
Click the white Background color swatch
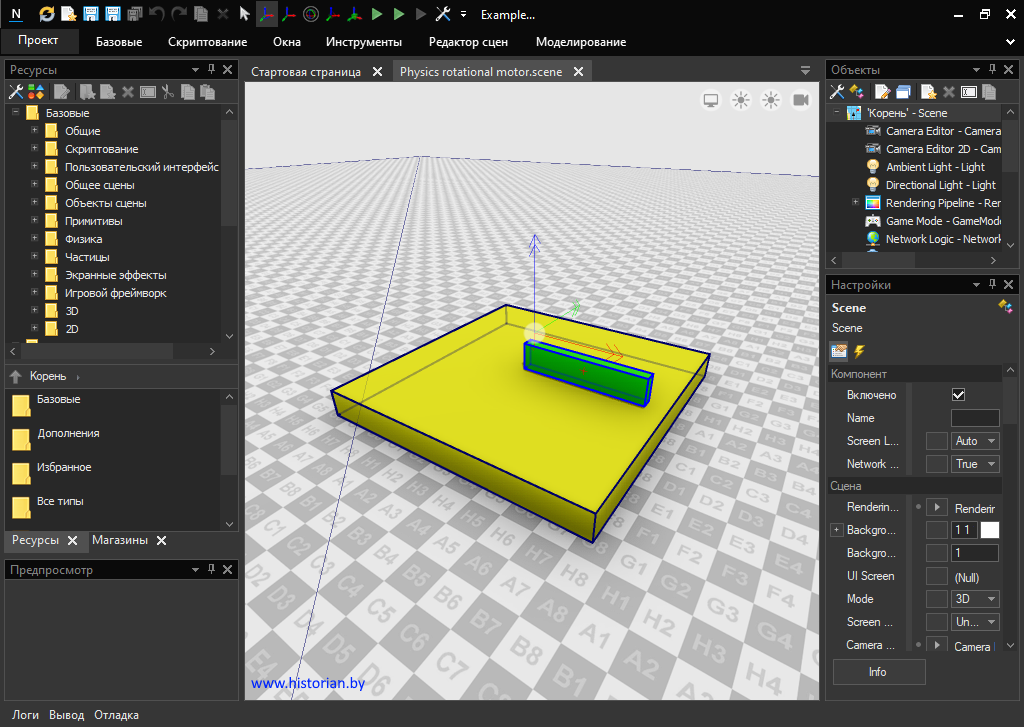tap(989, 530)
